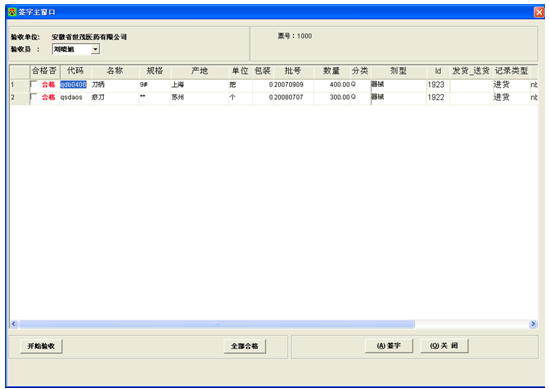This screenshot has width=549, height=389.
Task: Click the company name 安徽省世茂医药有限公司
Action: 89,37
